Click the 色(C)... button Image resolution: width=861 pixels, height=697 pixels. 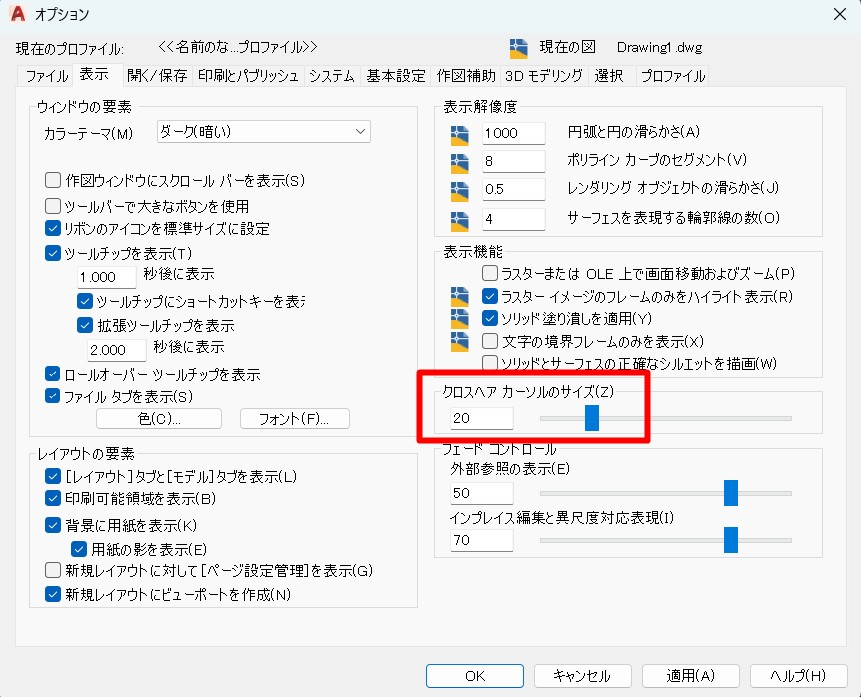(158, 419)
